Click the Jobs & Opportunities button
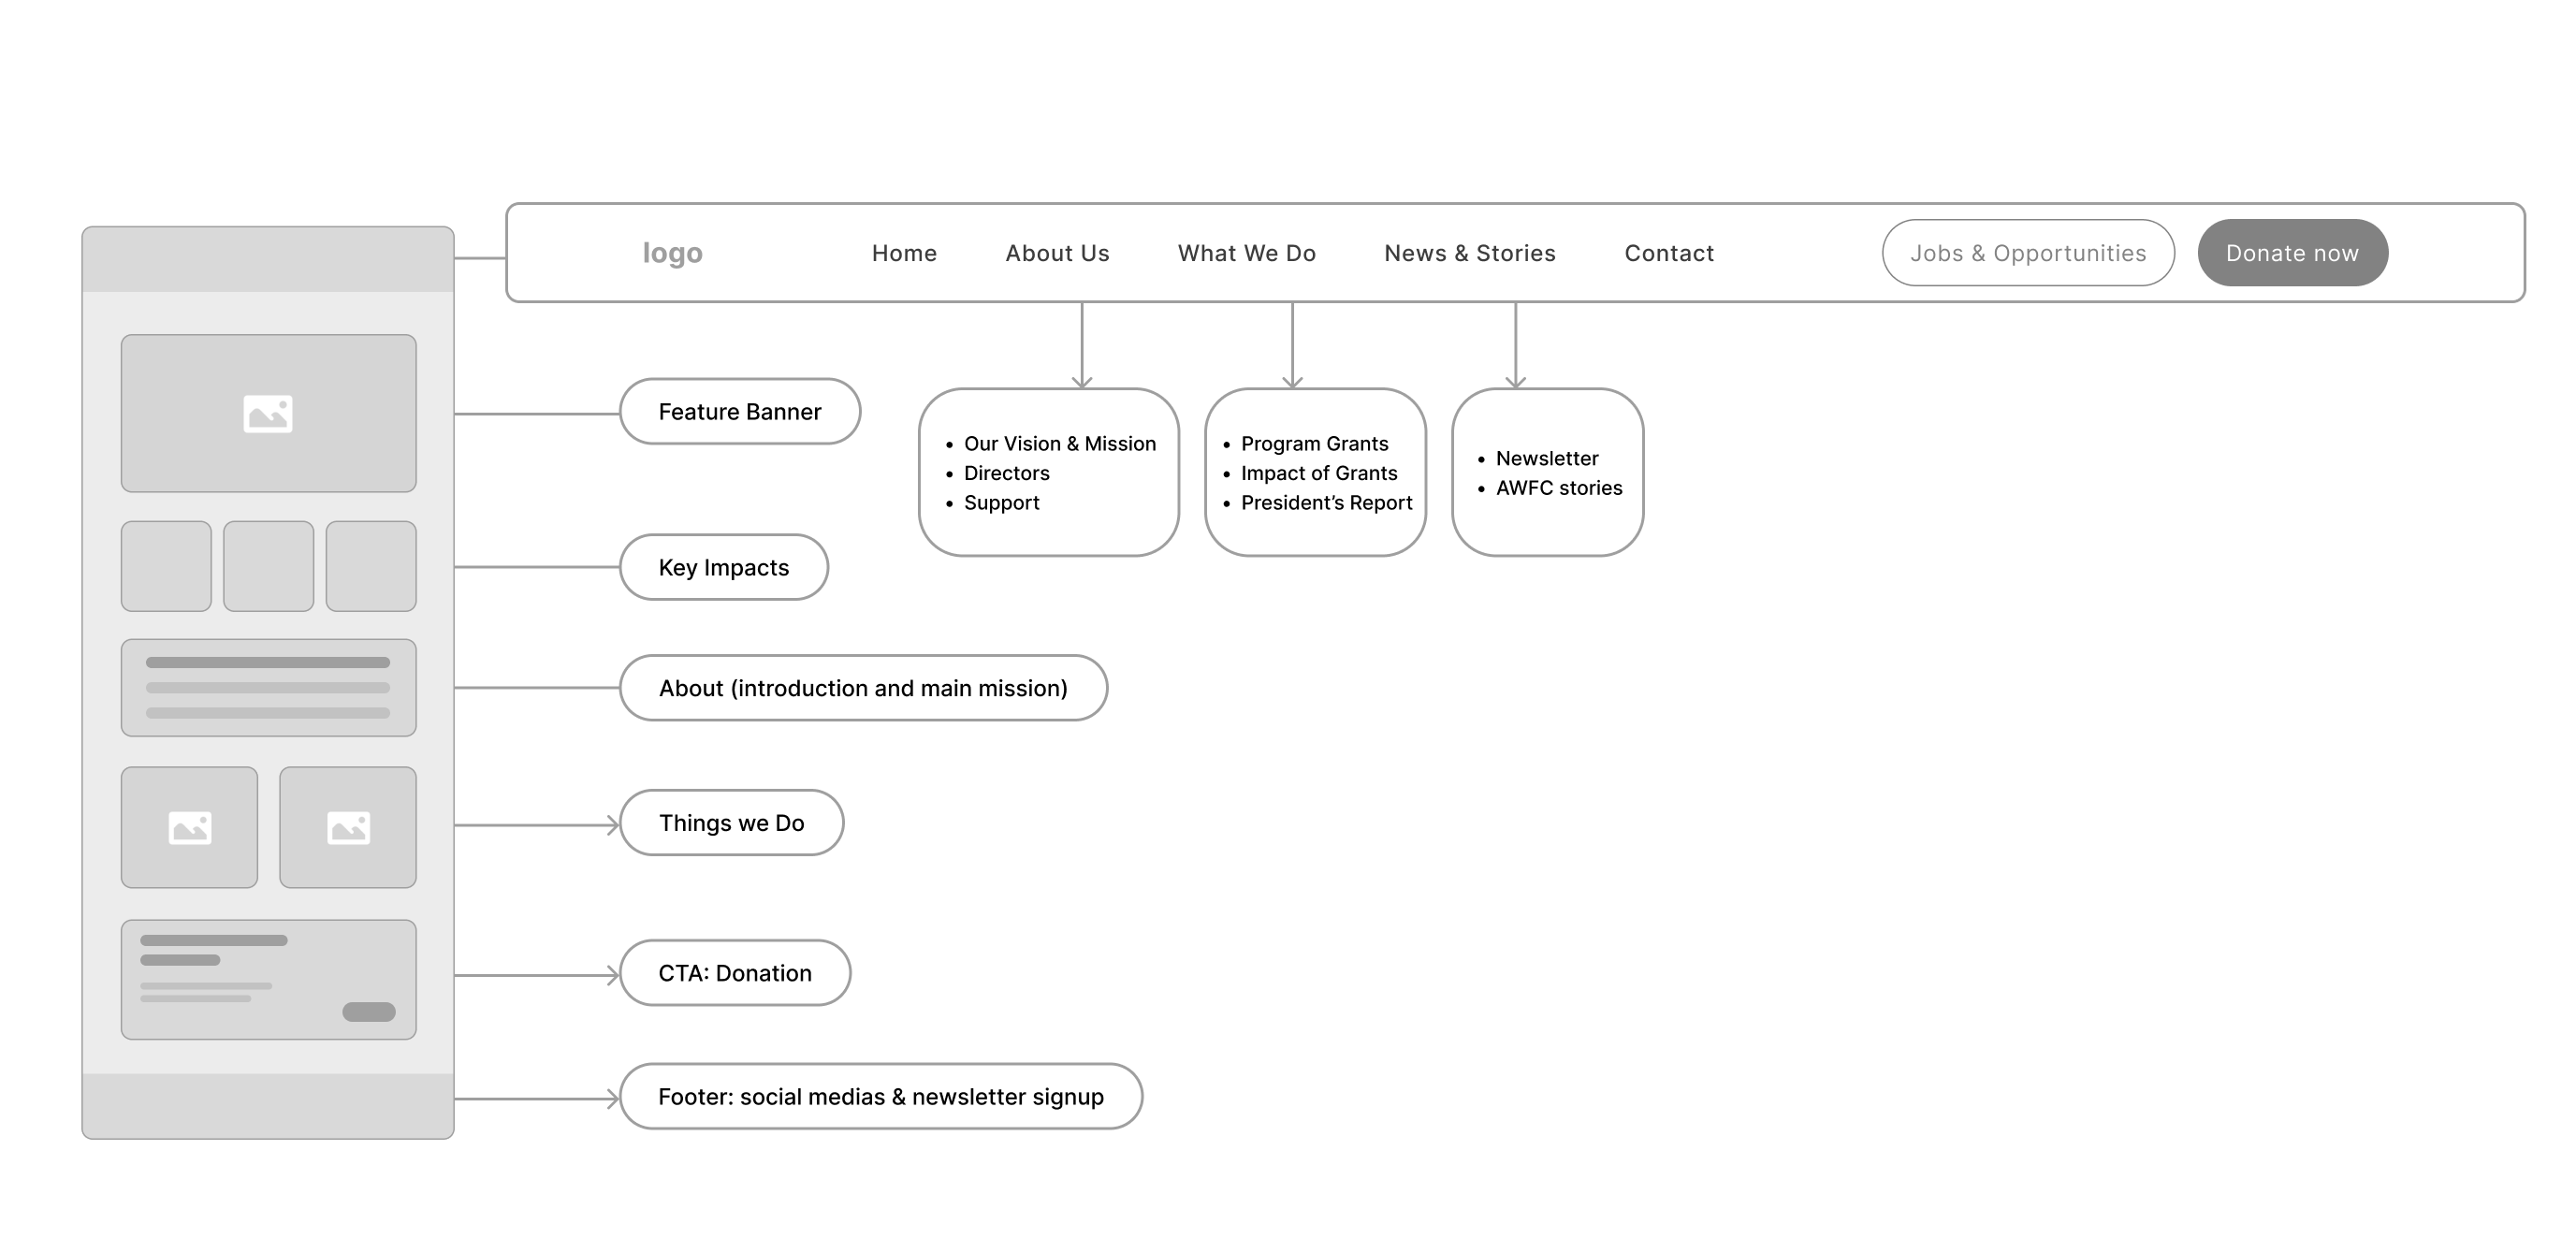2576x1238 pixels. coord(2028,253)
